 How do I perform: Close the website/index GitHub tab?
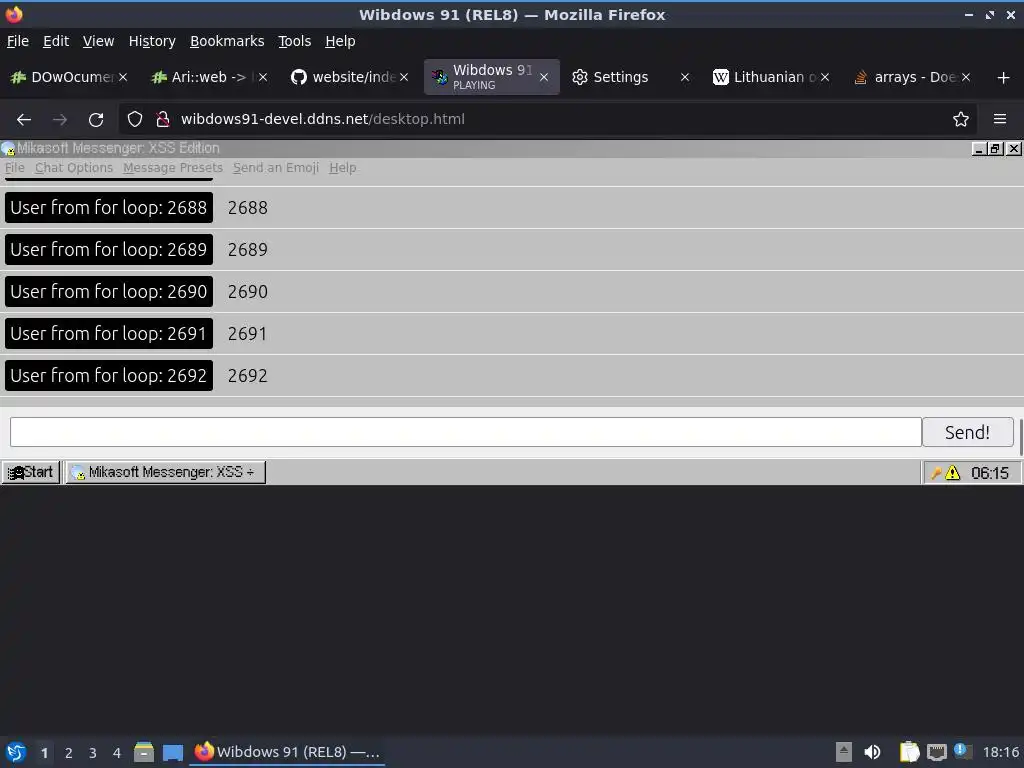pyautogui.click(x=404, y=77)
